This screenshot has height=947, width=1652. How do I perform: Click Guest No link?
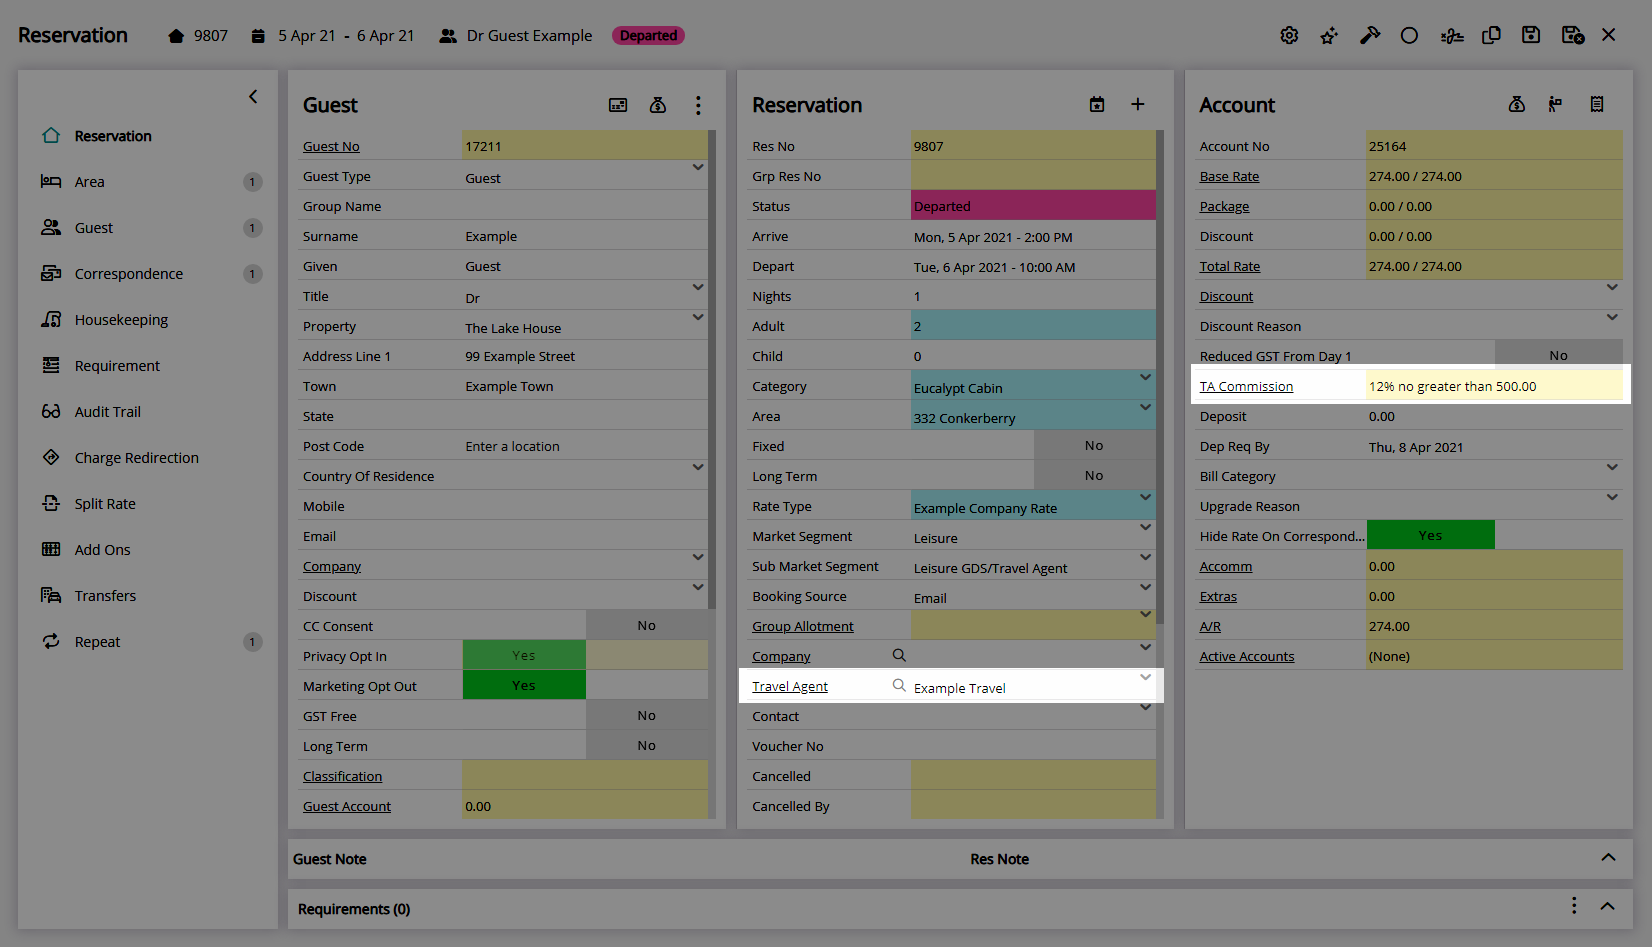[331, 146]
